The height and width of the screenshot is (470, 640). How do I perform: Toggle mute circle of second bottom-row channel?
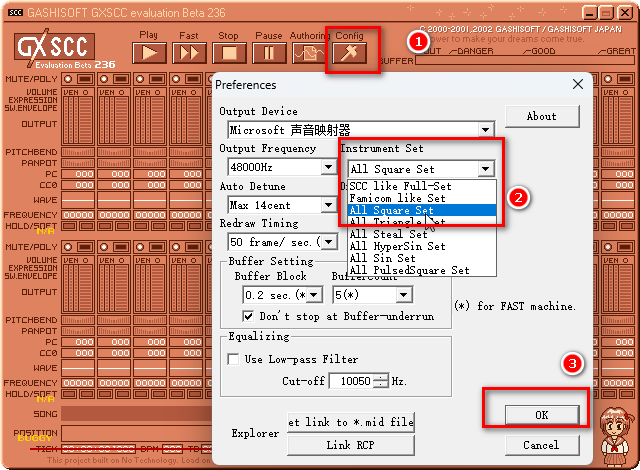click(x=104, y=247)
